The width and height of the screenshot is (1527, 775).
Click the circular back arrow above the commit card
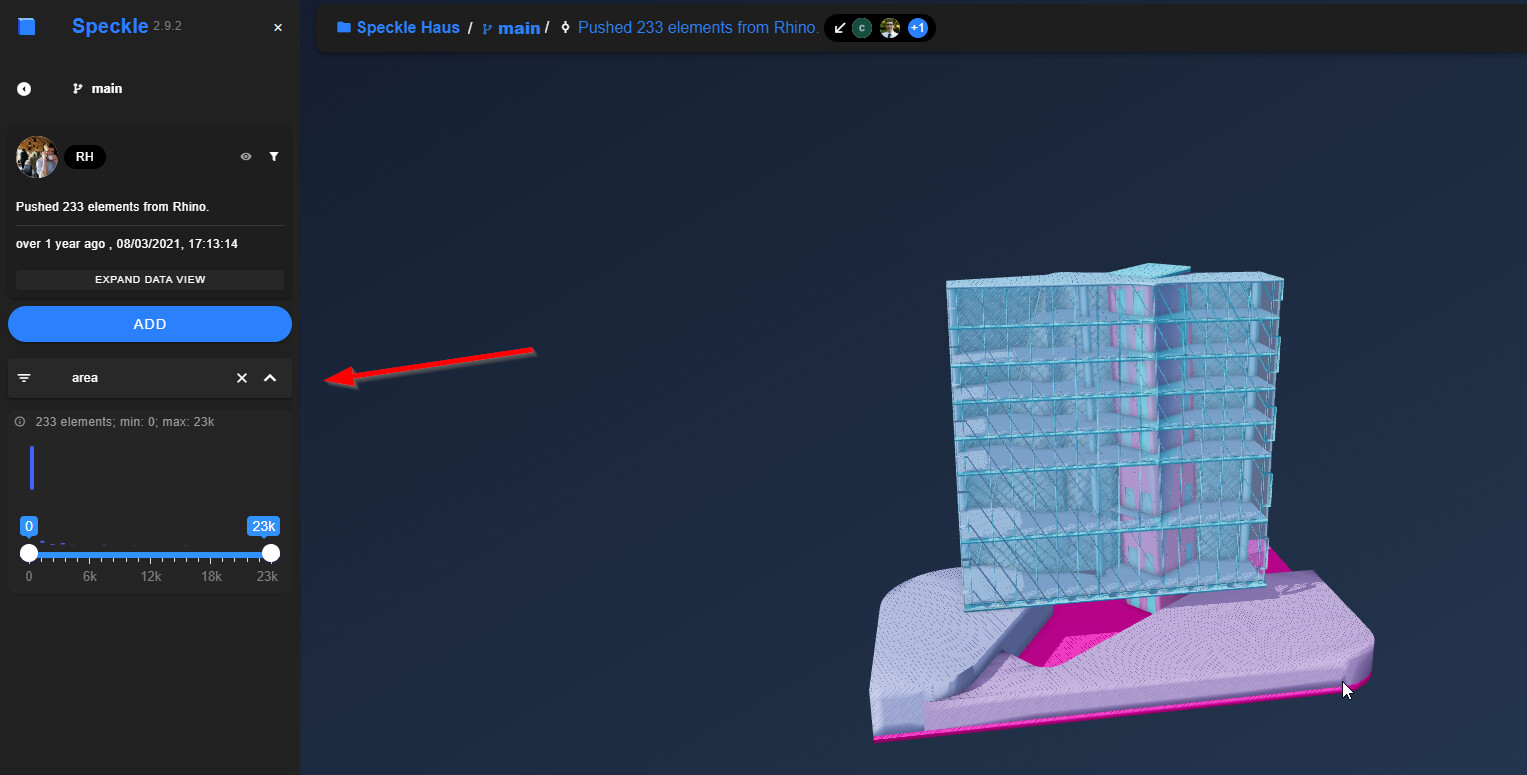tap(23, 88)
